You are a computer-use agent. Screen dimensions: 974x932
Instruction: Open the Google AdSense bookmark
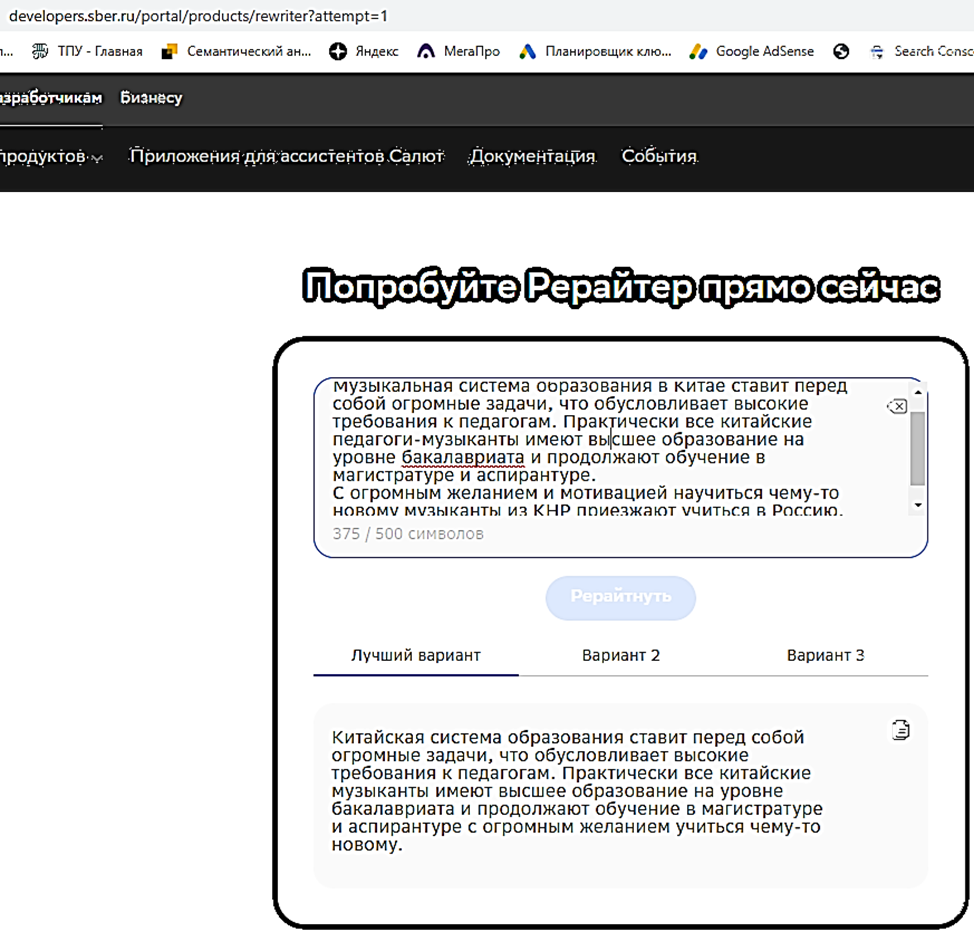point(751,51)
